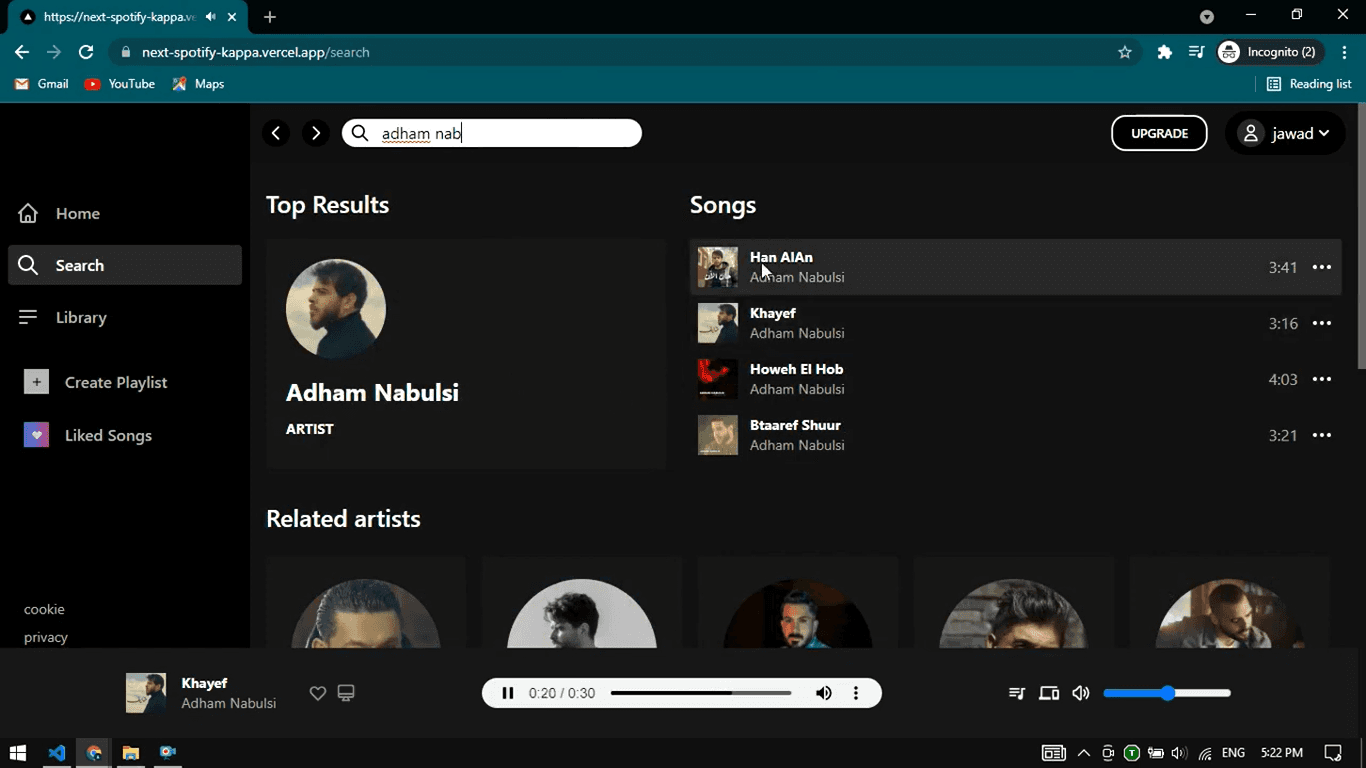
Task: Open a new browser tab with plus
Action: (x=270, y=17)
